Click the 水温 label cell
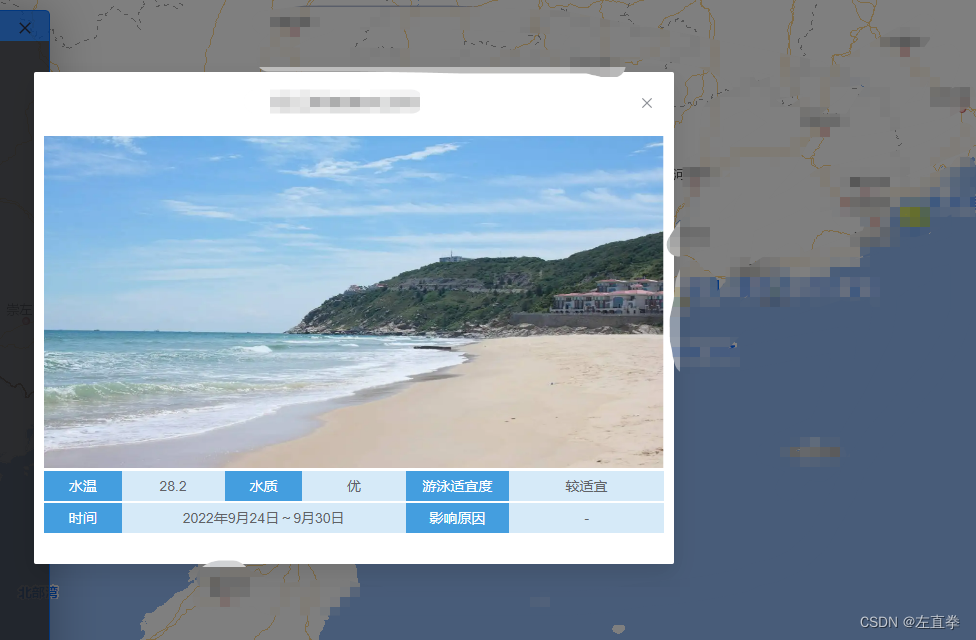976x640 pixels. [83, 486]
